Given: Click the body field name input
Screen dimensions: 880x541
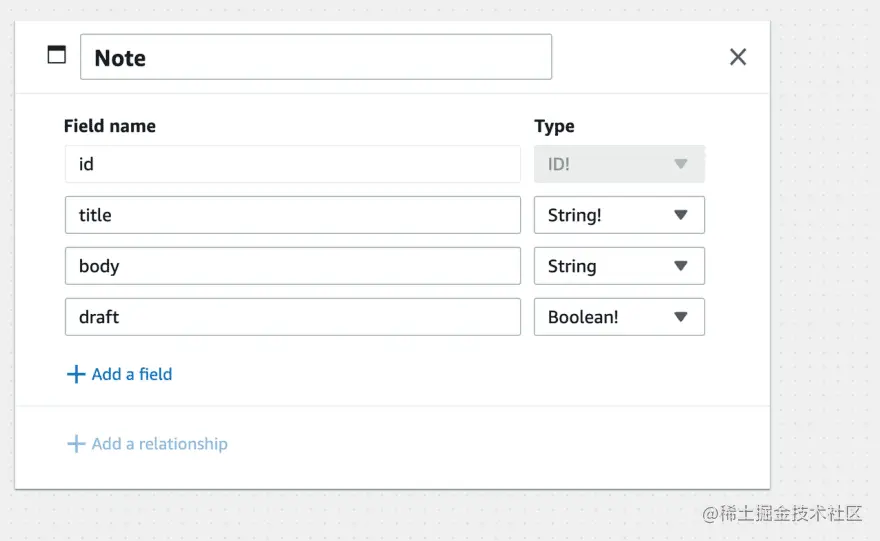Looking at the screenshot, I should tap(292, 266).
